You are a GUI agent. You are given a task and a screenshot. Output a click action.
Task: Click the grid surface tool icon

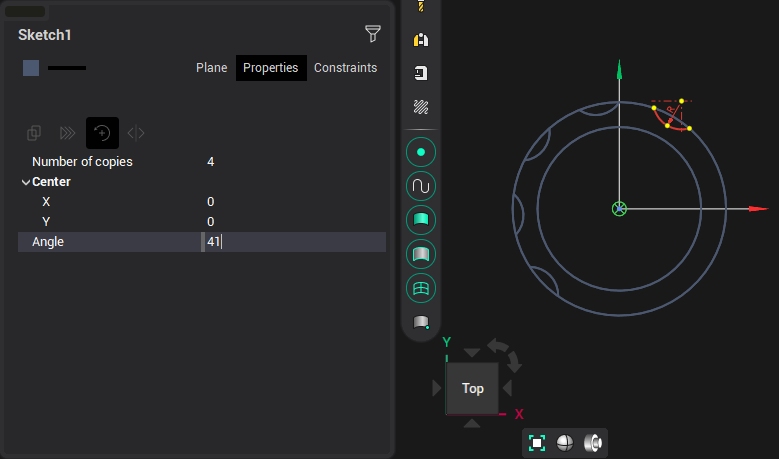pyautogui.click(x=421, y=288)
